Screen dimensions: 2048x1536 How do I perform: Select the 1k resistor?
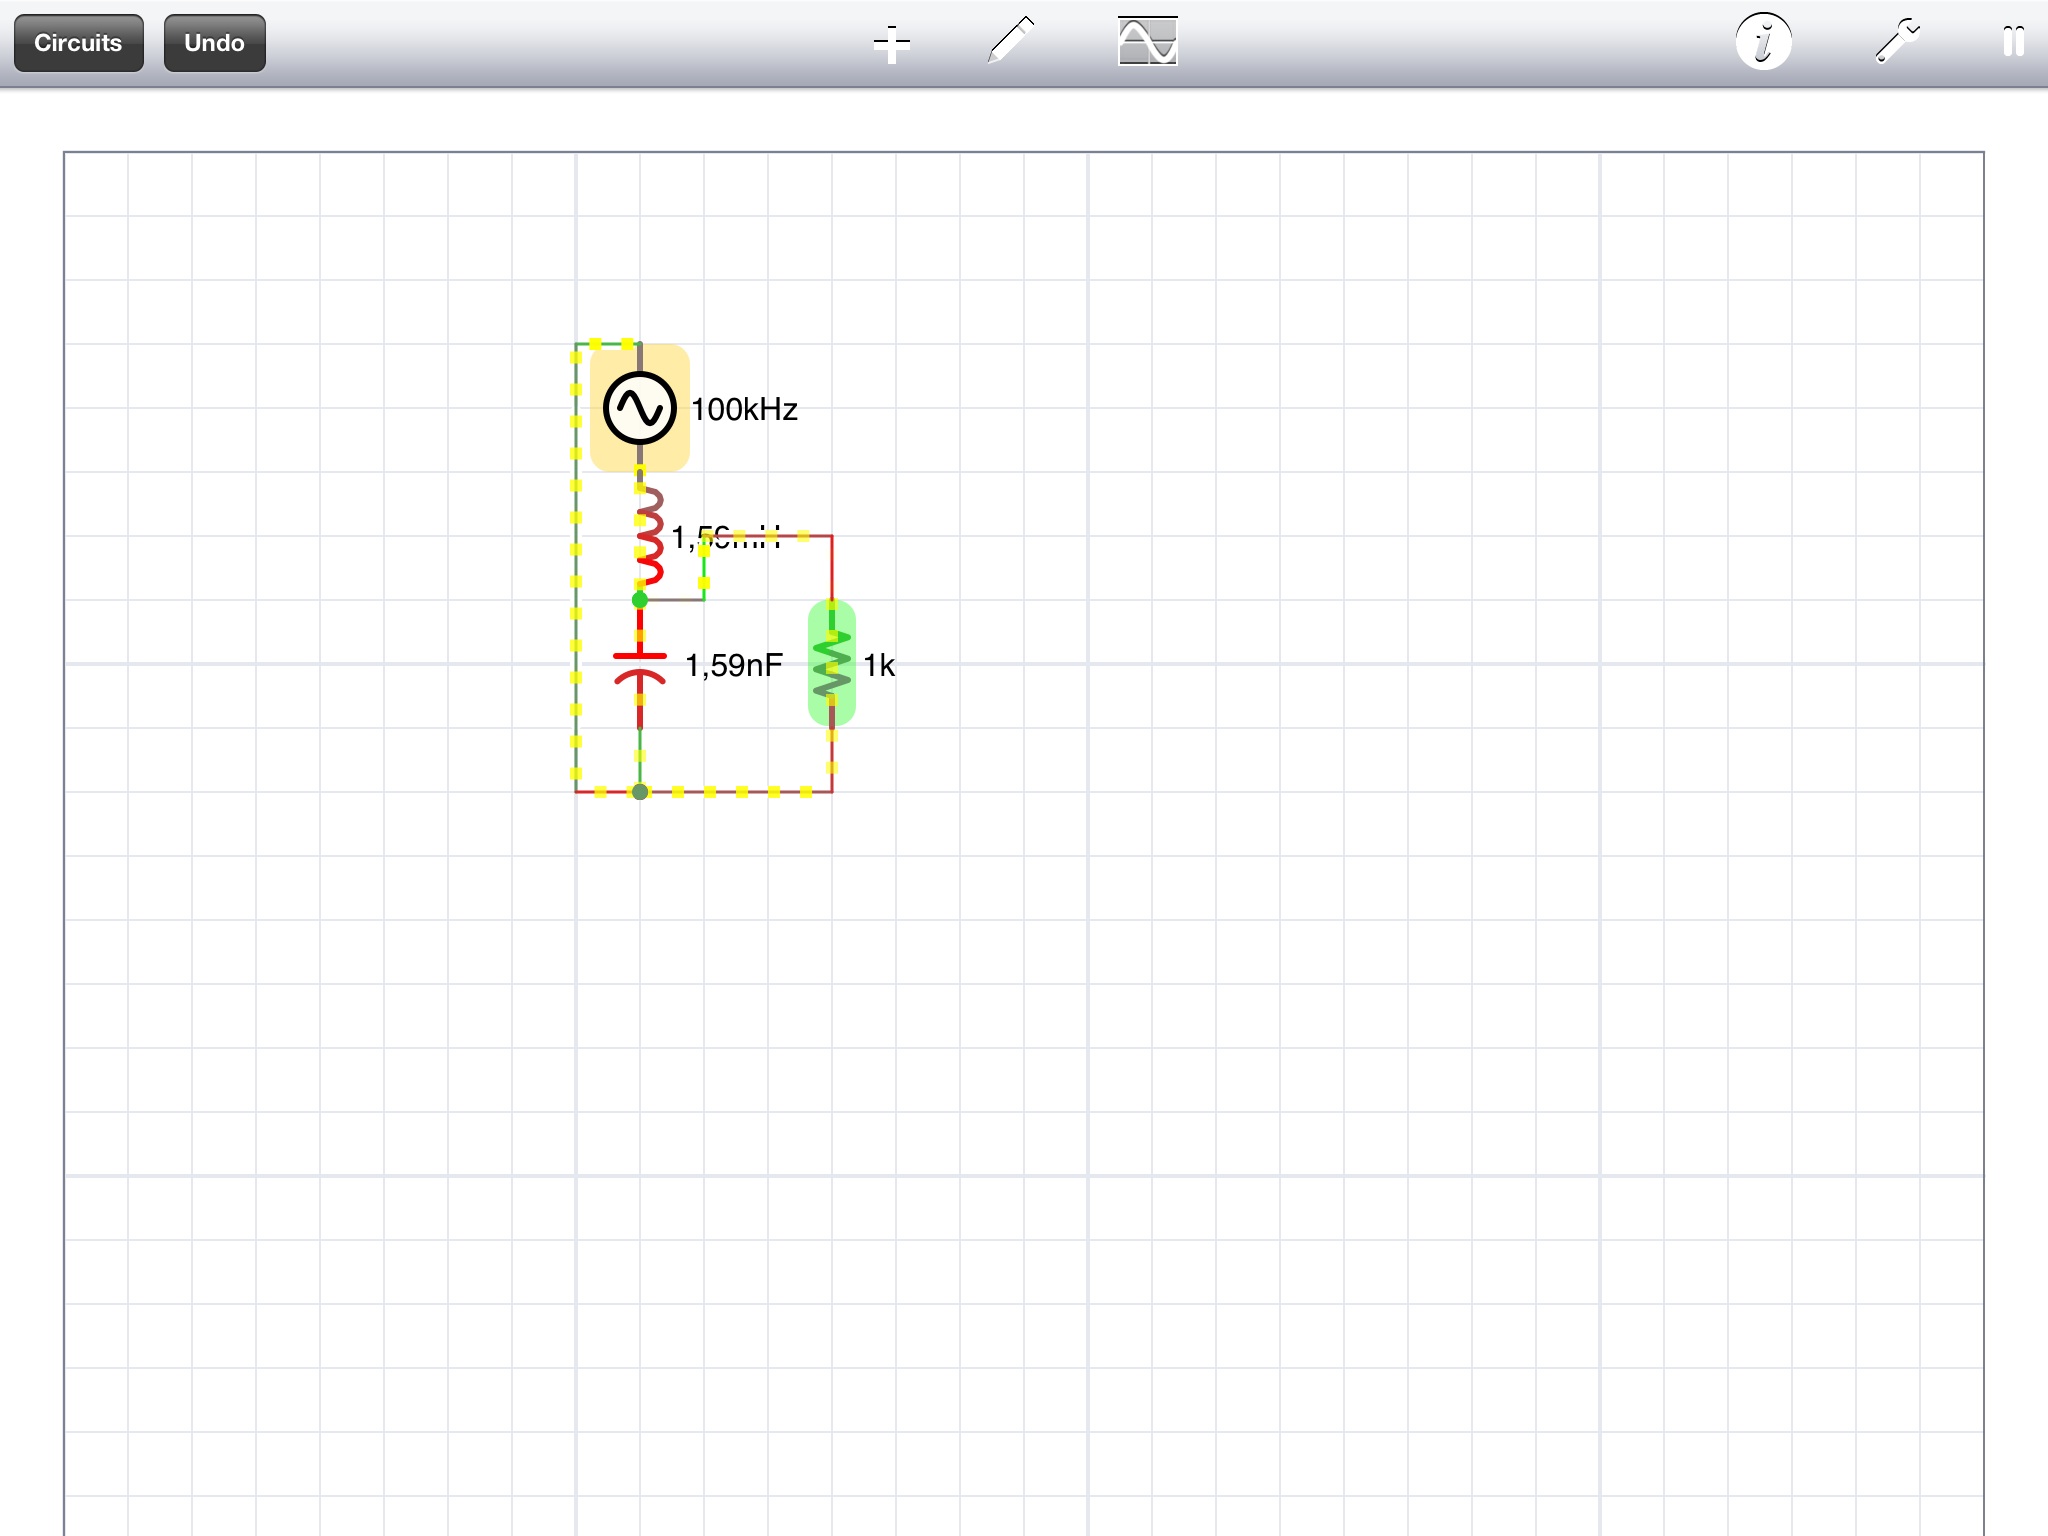coord(831,663)
